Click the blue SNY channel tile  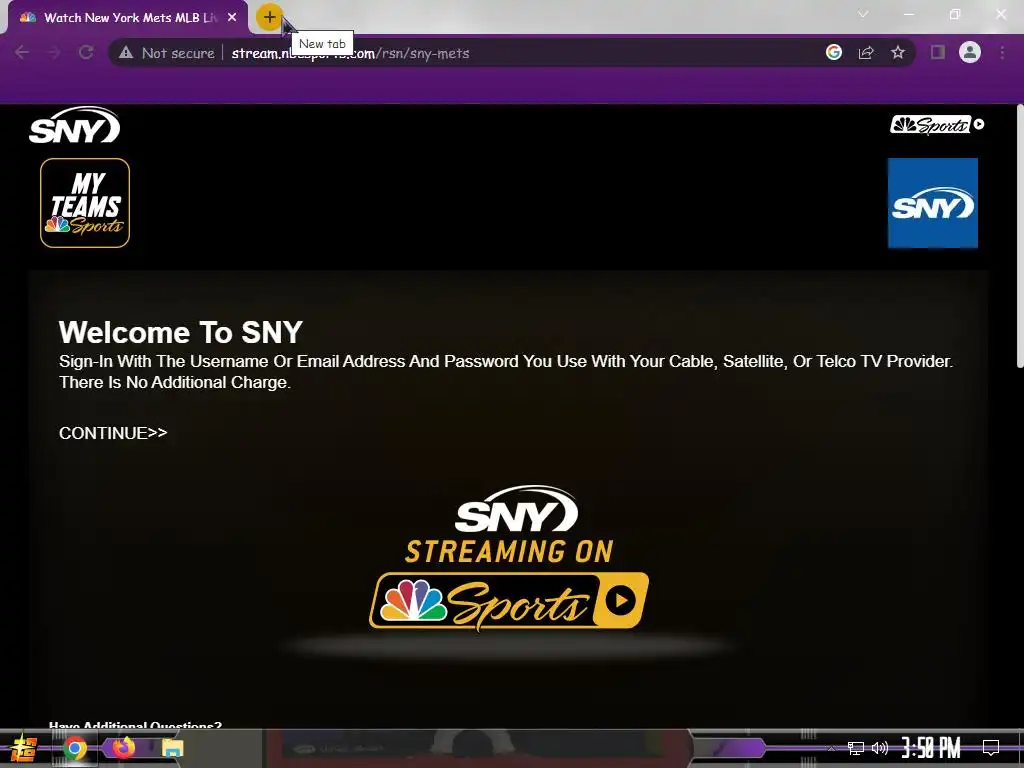[x=933, y=203]
